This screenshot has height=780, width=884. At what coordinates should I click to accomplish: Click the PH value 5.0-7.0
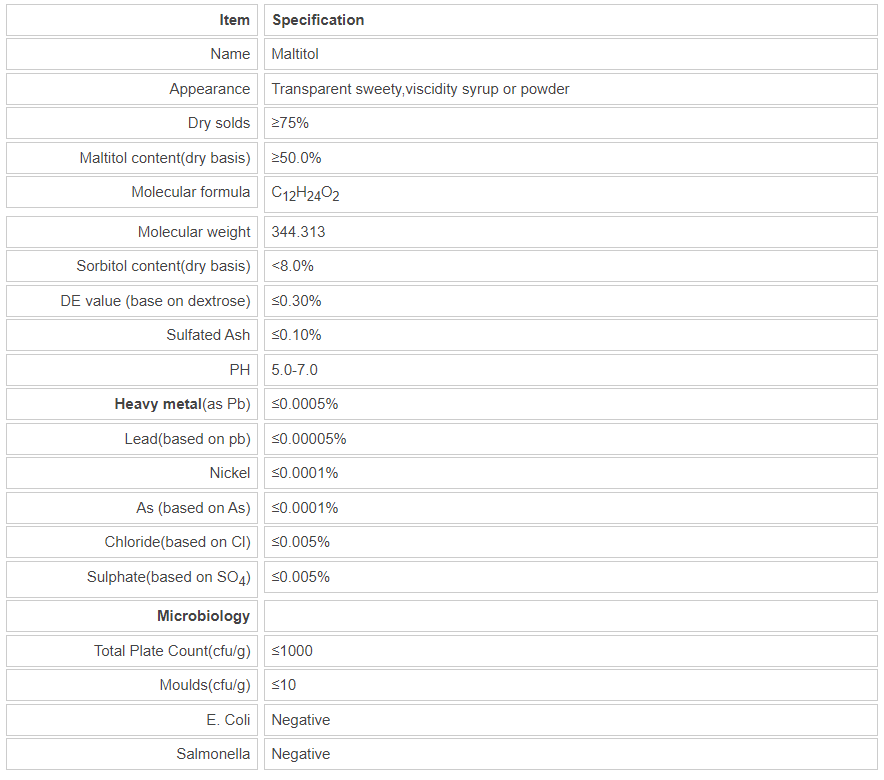coord(294,370)
